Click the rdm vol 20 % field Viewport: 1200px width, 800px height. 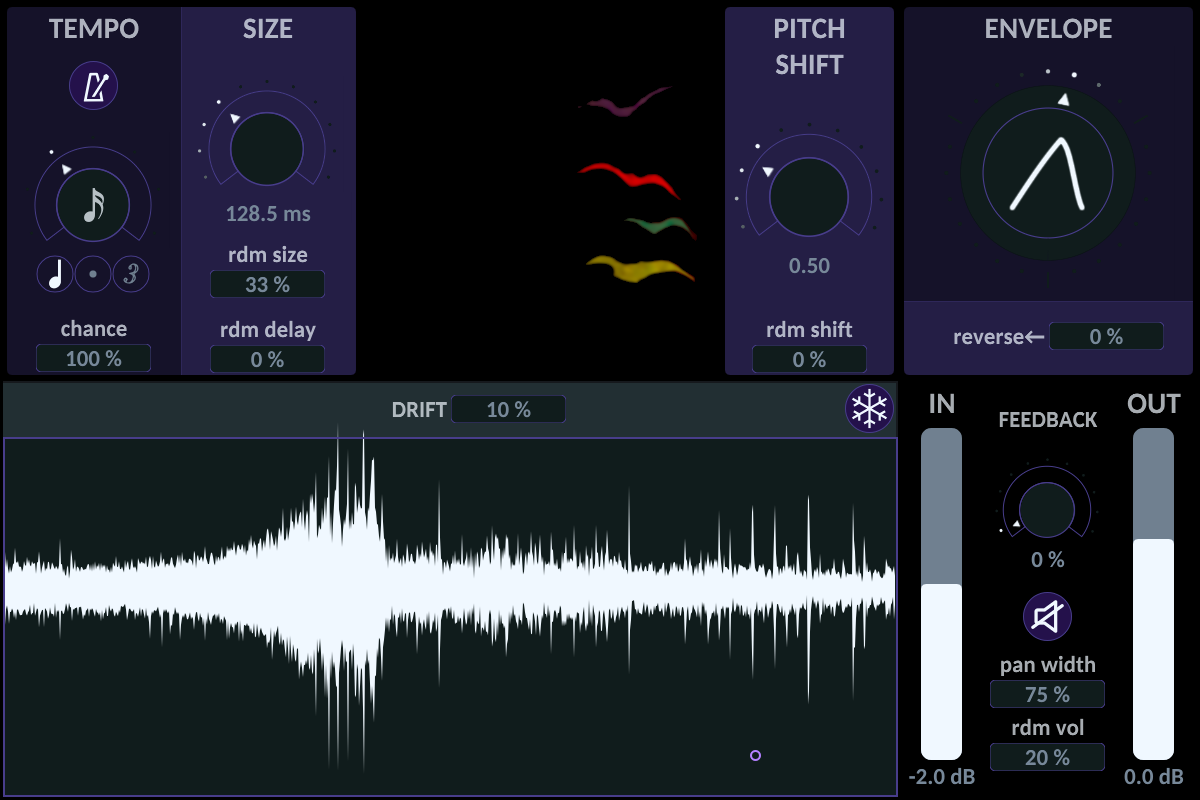click(x=1047, y=757)
